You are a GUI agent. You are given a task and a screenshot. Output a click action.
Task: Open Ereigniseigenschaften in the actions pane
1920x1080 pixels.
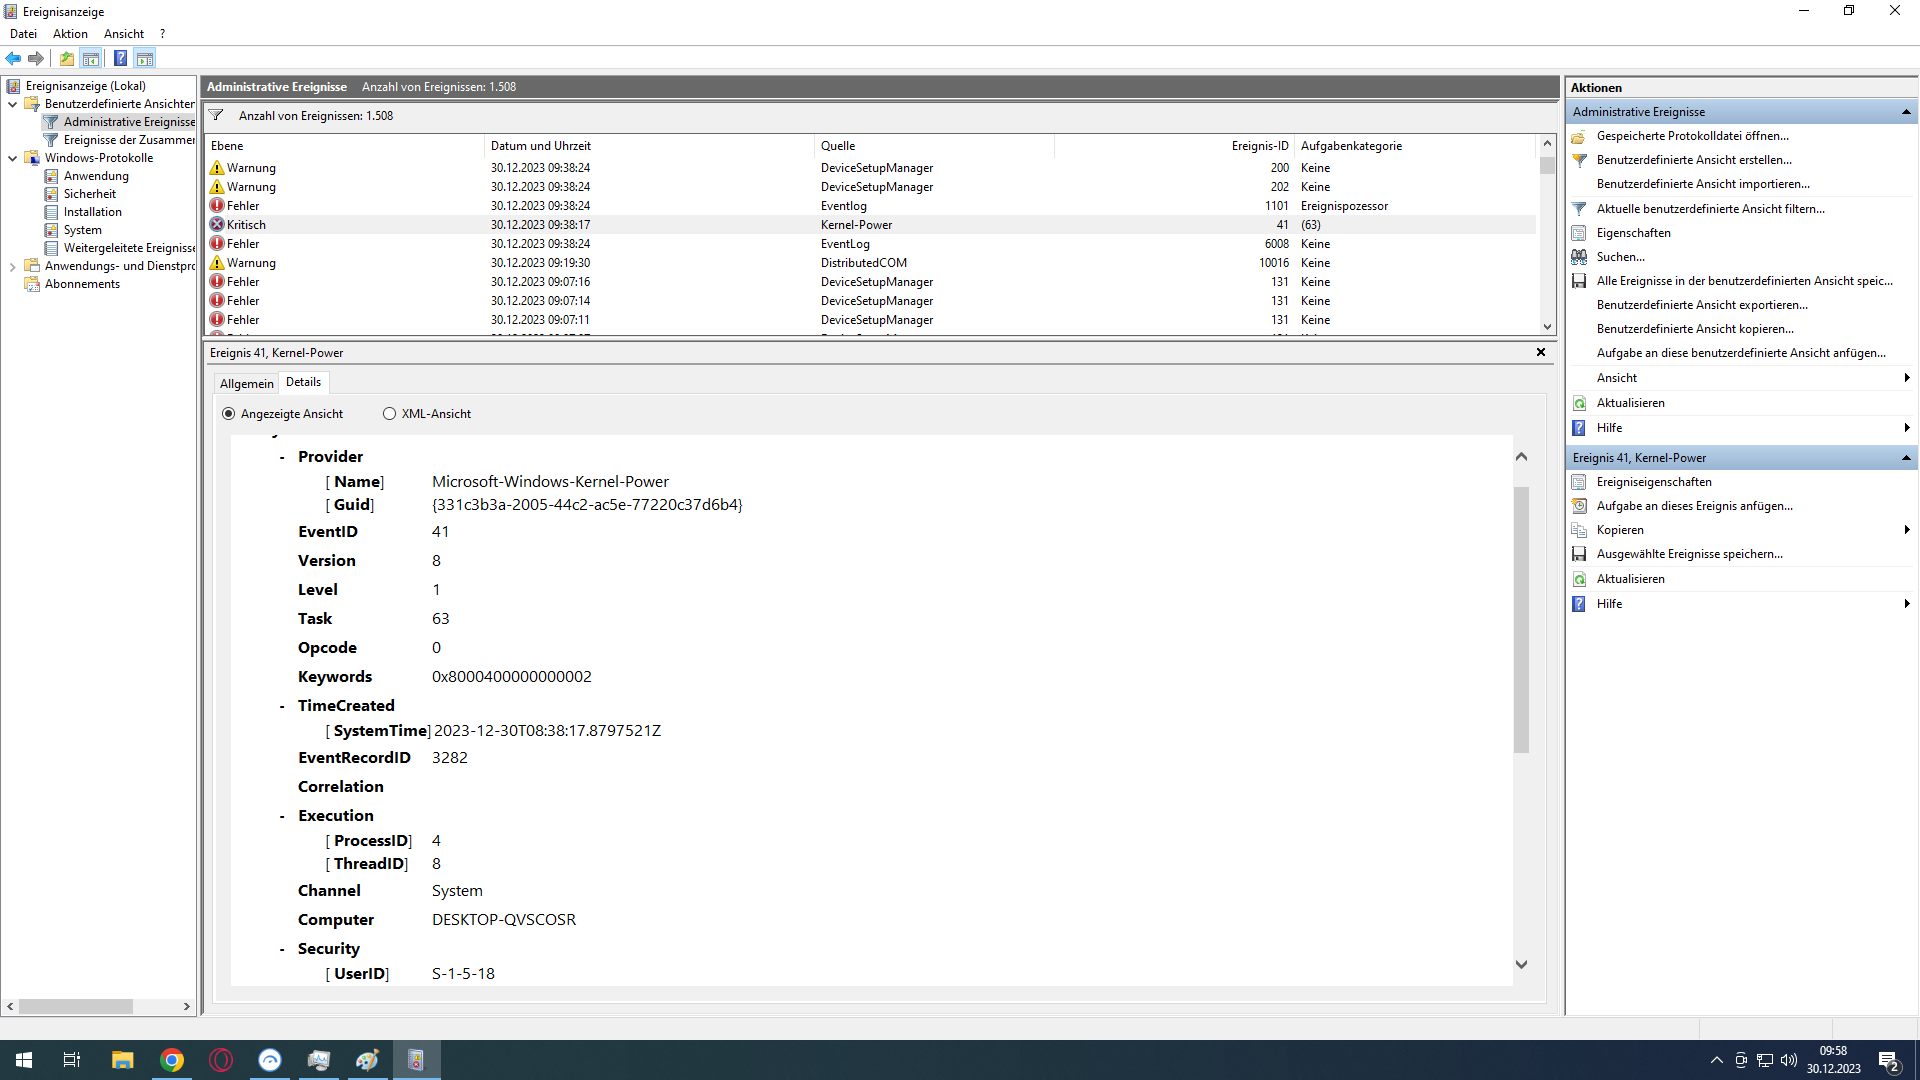[x=1653, y=482]
